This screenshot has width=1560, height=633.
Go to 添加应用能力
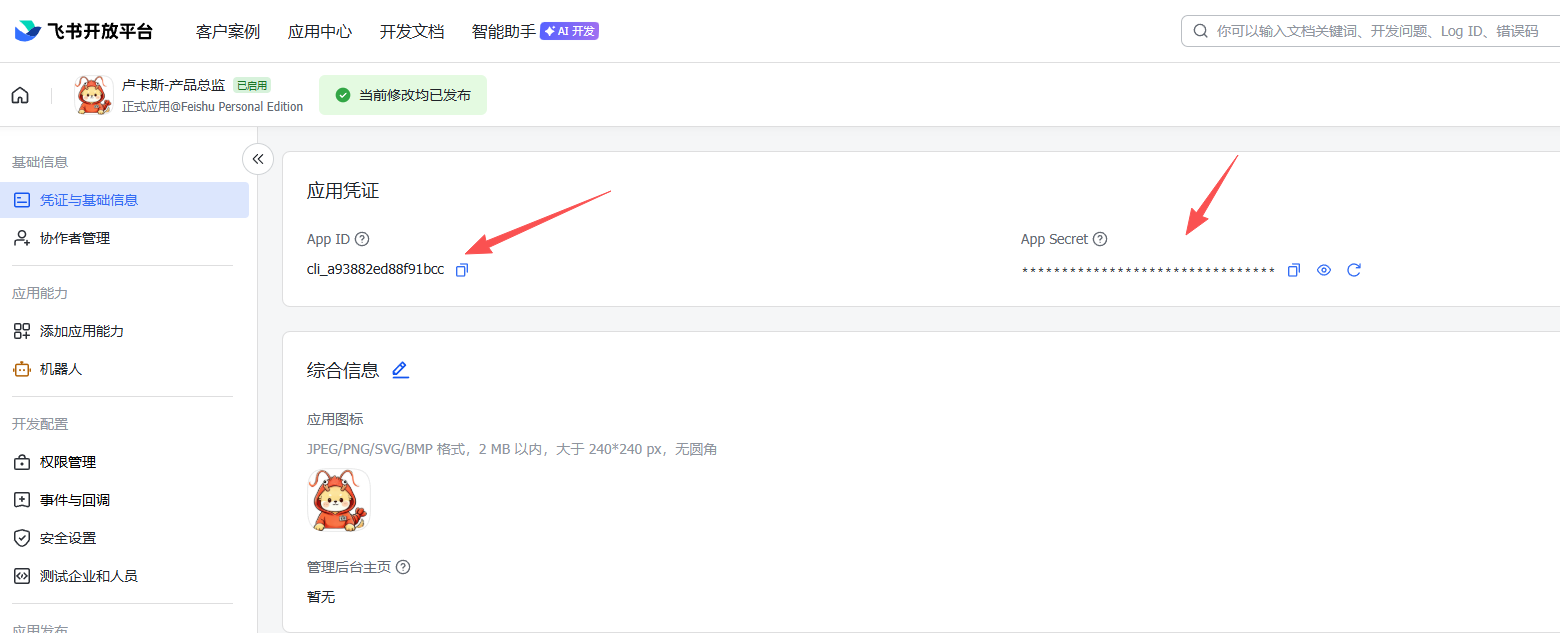[82, 331]
